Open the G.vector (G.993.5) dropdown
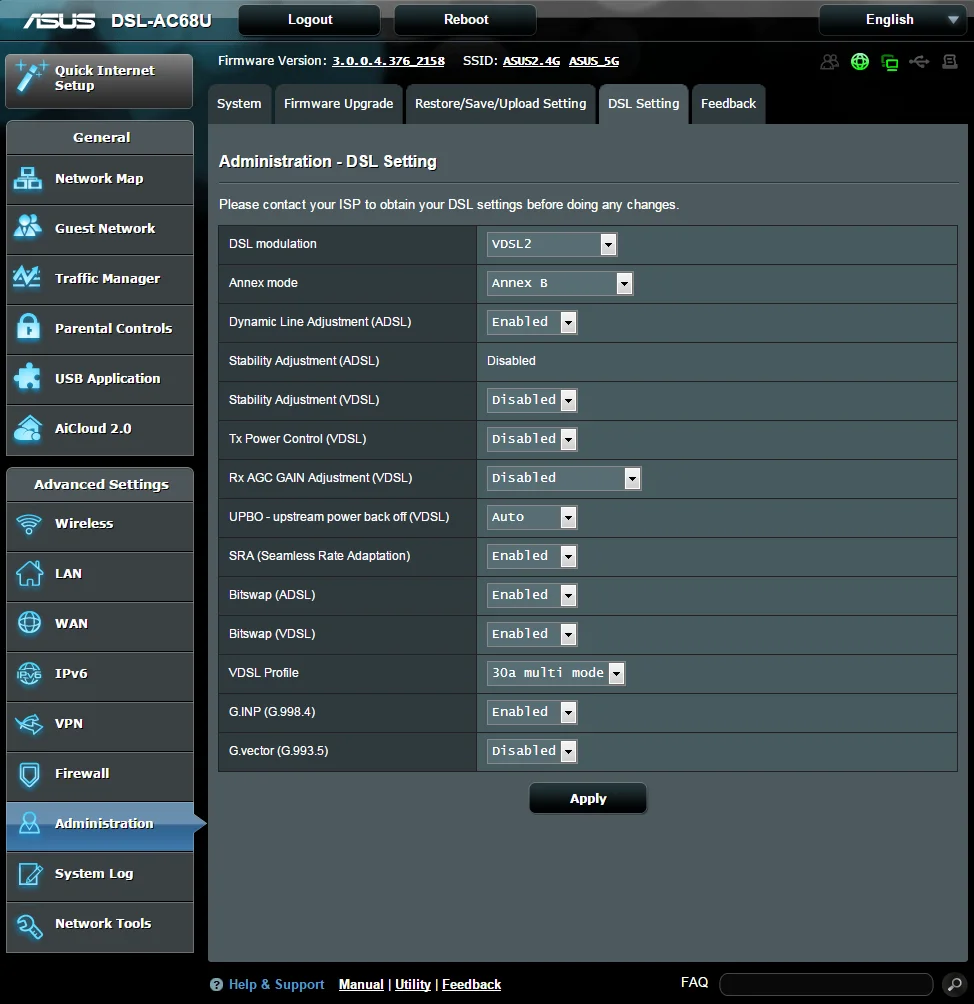 point(532,751)
